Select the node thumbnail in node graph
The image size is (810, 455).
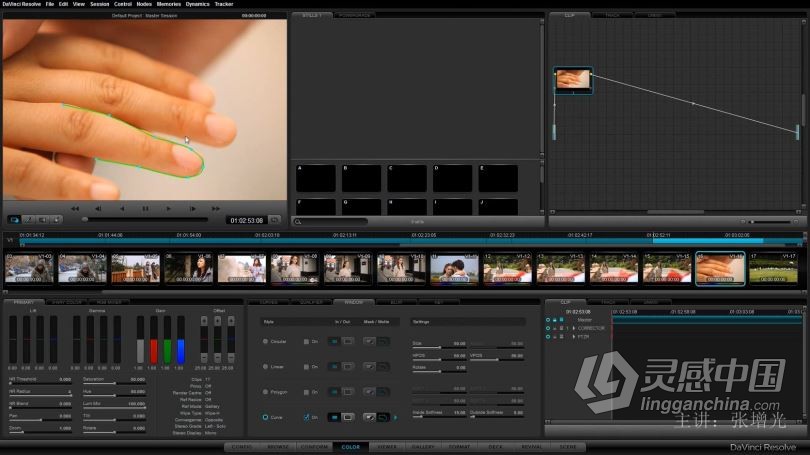[573, 80]
